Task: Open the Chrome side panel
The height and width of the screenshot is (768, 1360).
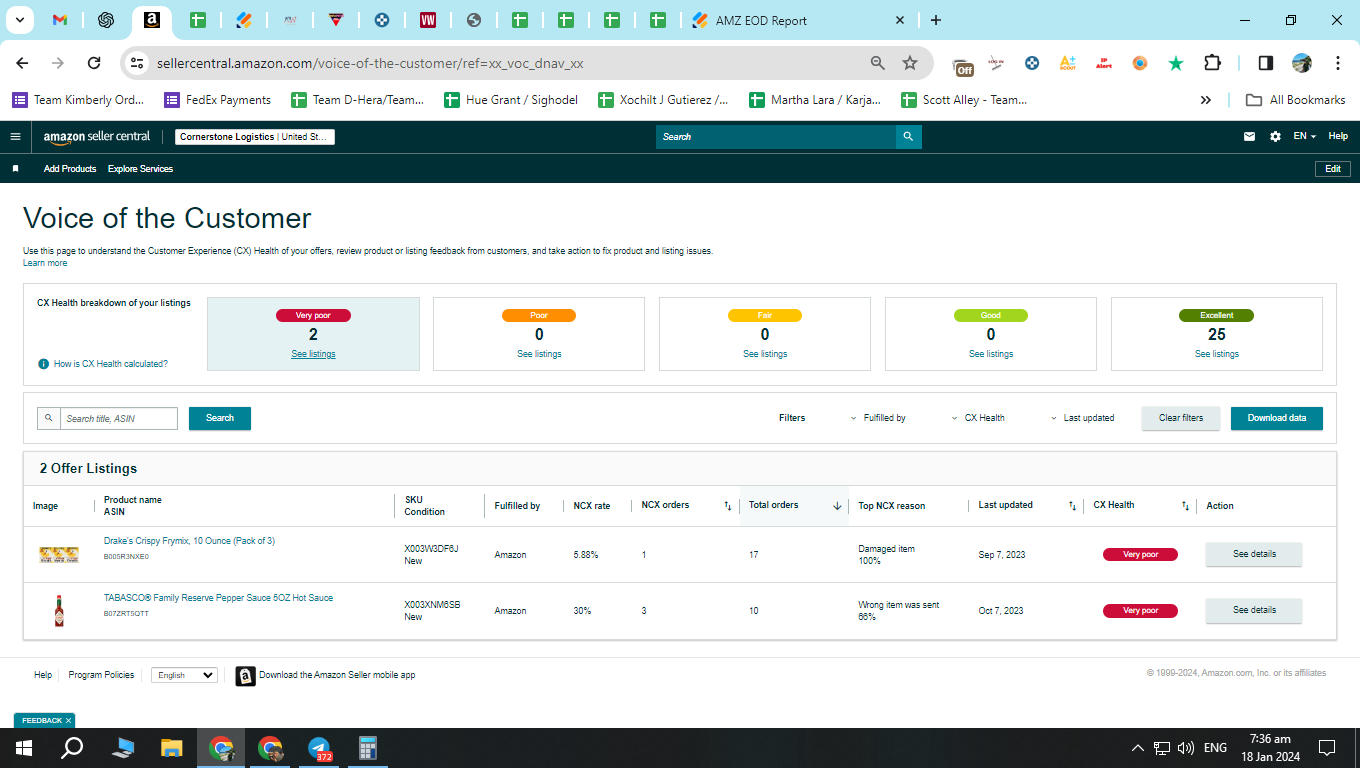Action: tap(1265, 63)
